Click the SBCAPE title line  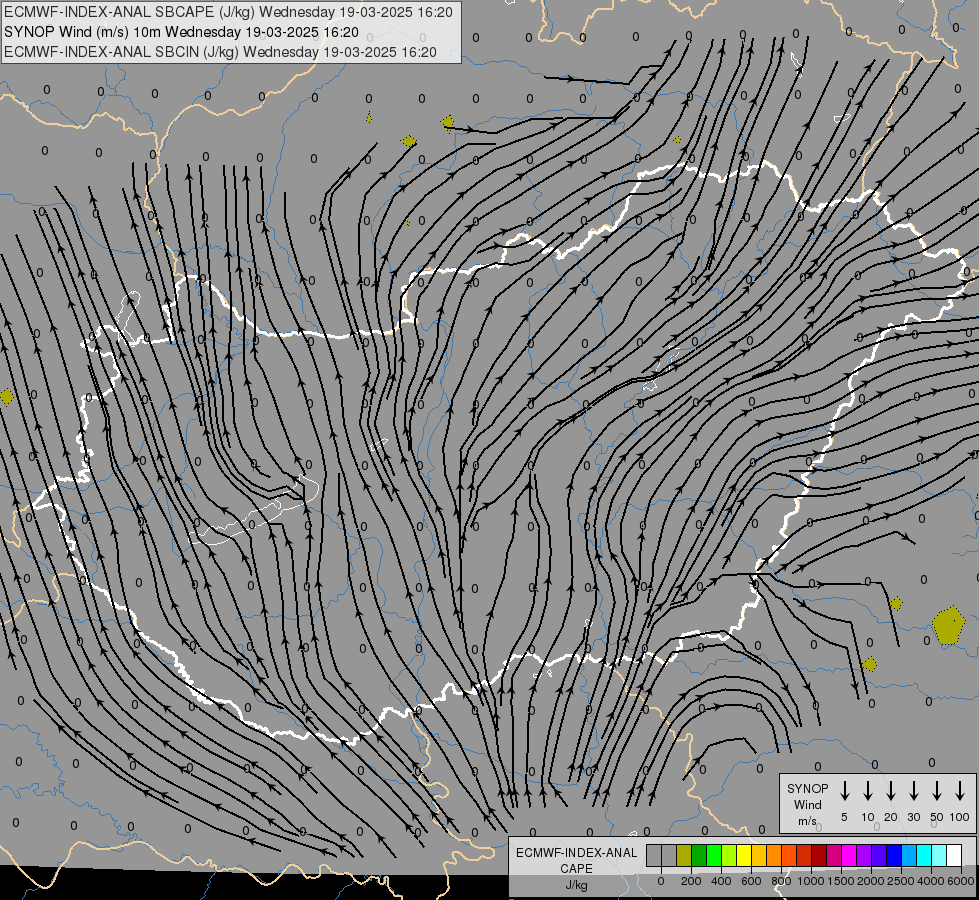point(228,12)
